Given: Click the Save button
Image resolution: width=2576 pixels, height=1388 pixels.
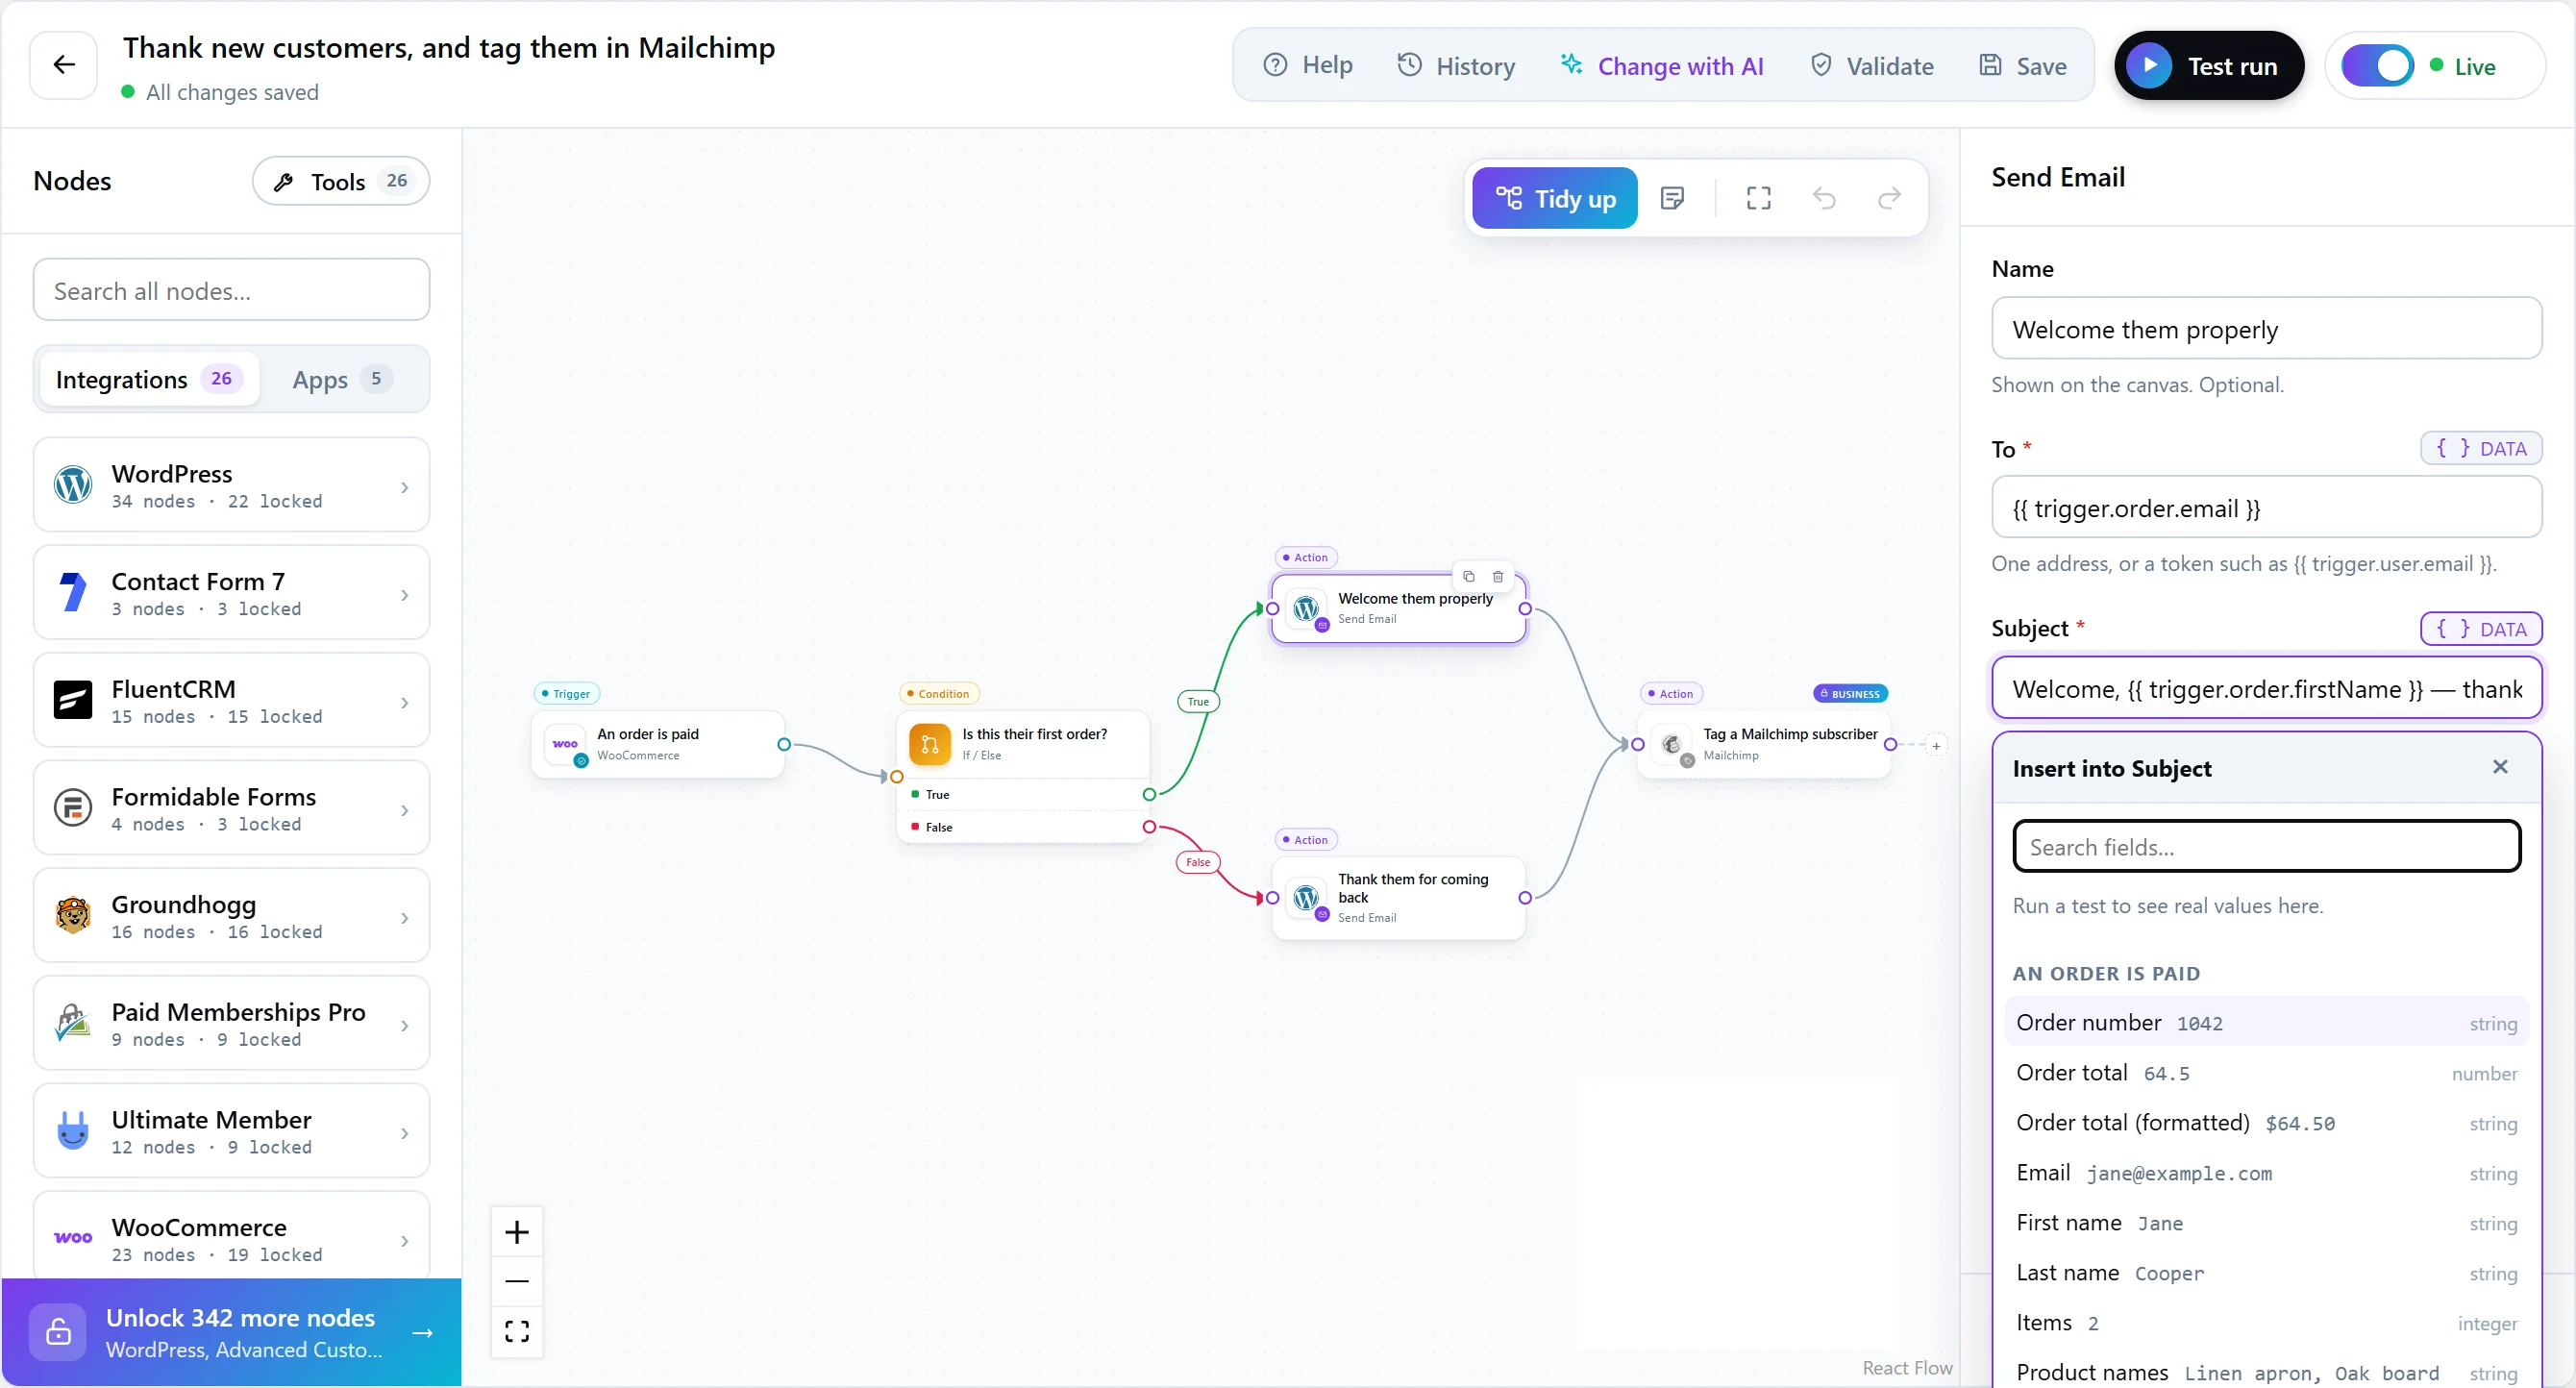Looking at the screenshot, I should tap(2023, 66).
